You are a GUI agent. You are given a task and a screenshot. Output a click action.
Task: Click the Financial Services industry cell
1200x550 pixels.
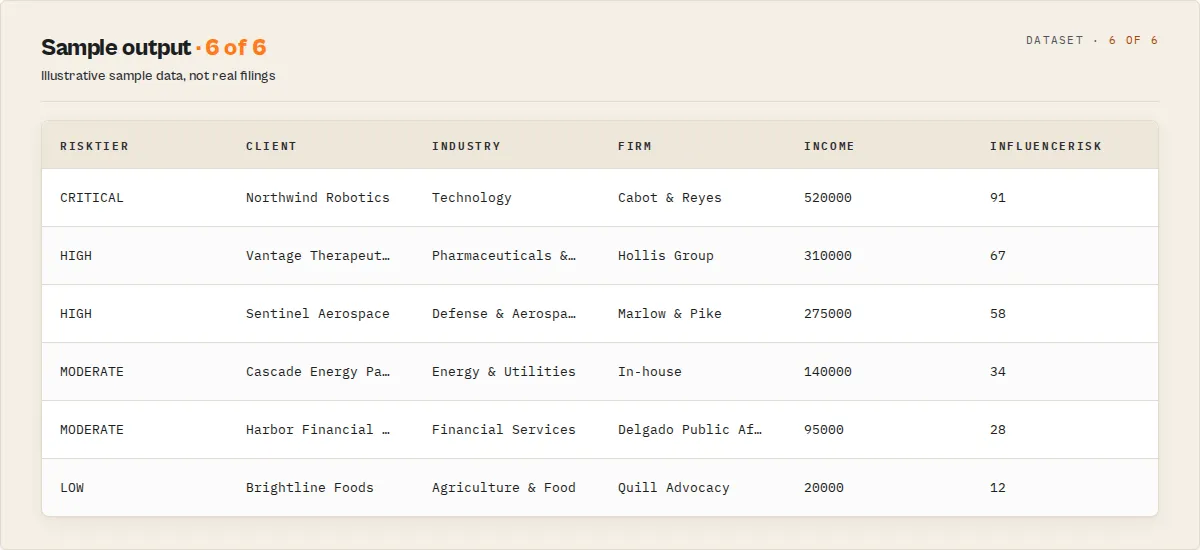[504, 430]
